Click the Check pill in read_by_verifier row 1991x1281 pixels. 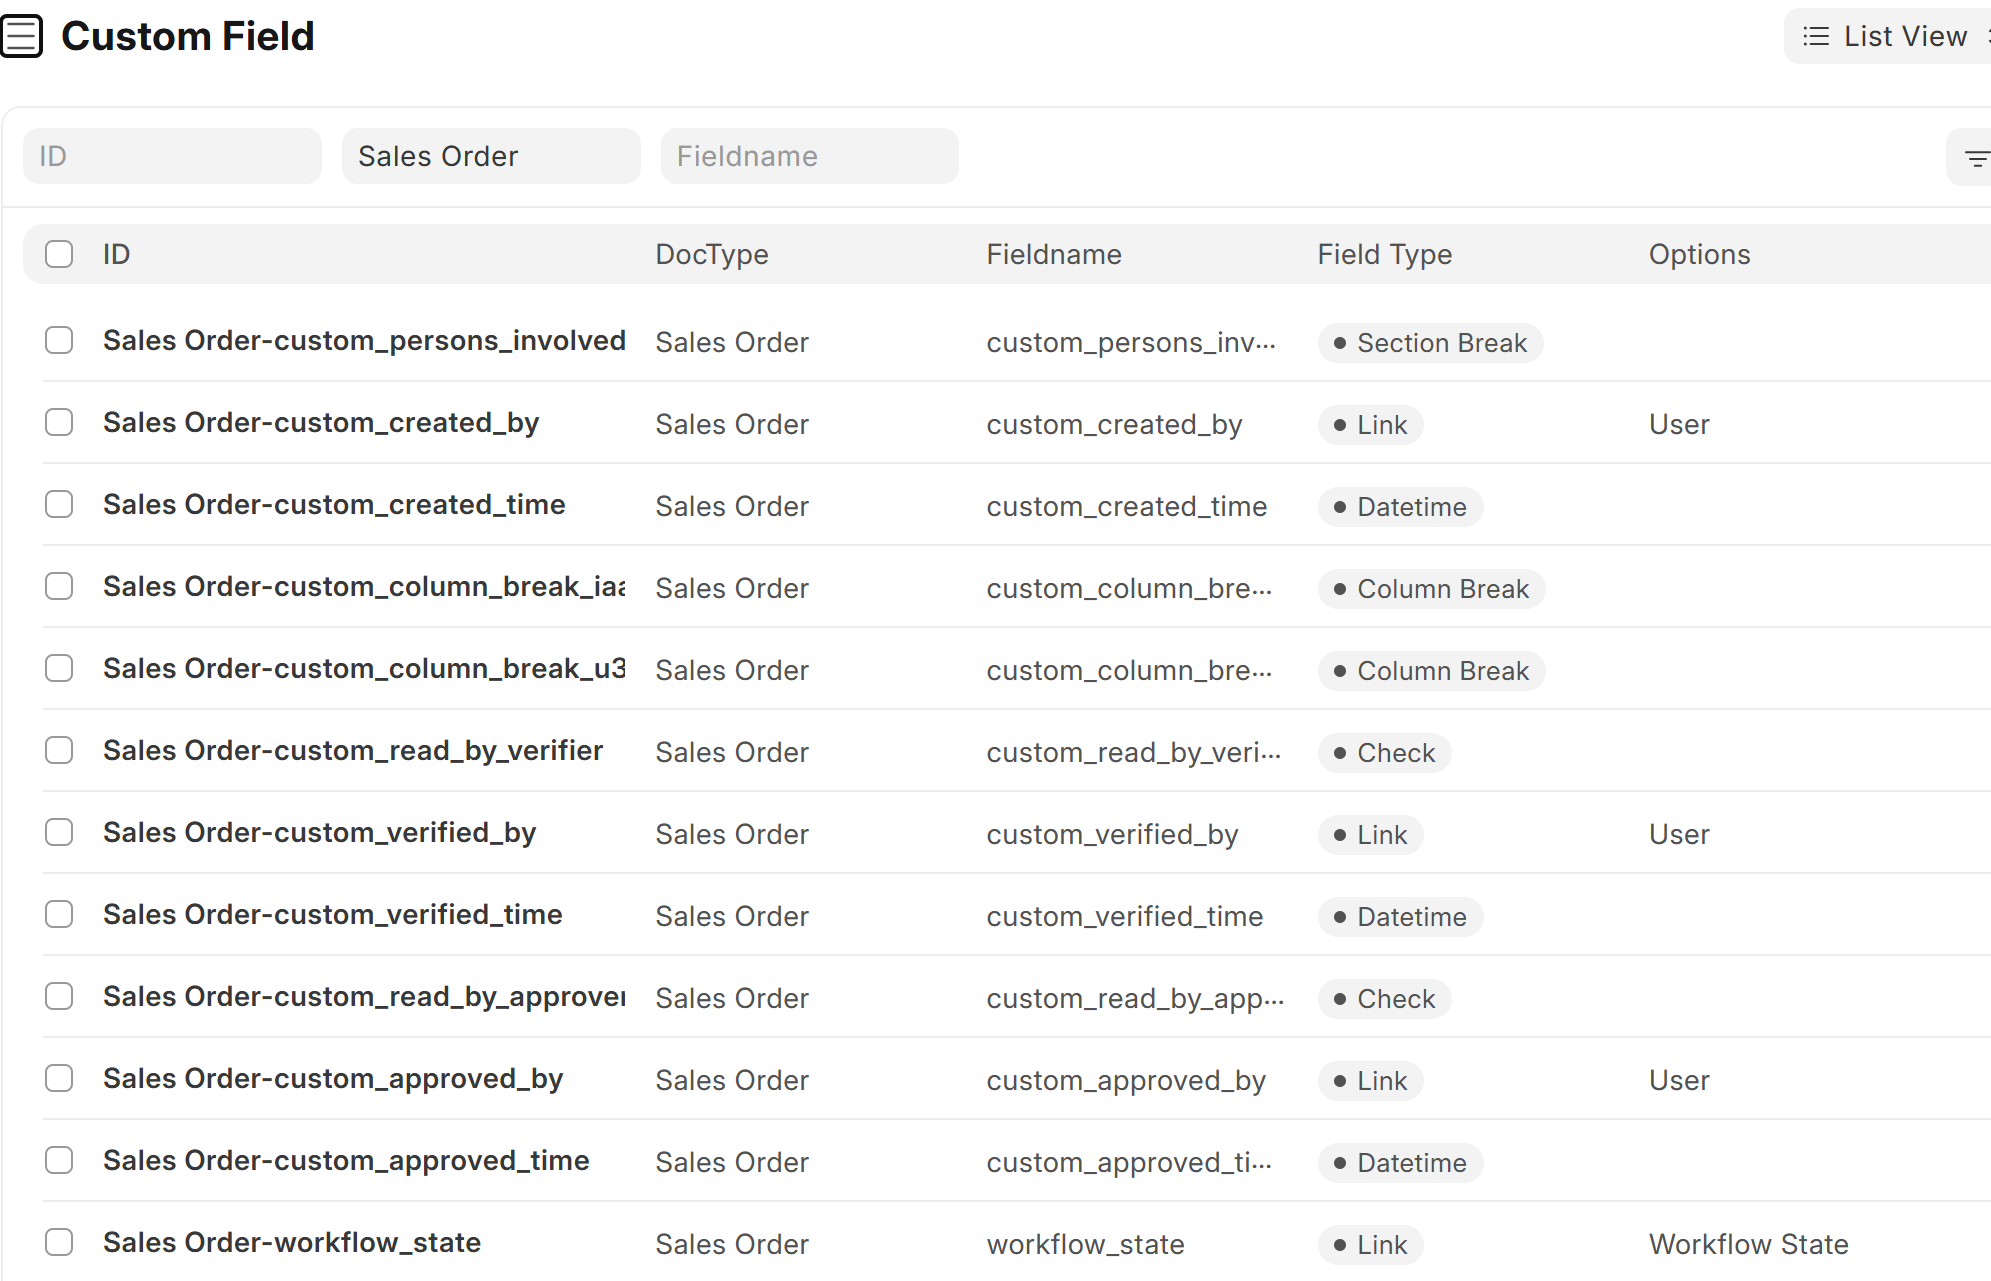[x=1384, y=753]
